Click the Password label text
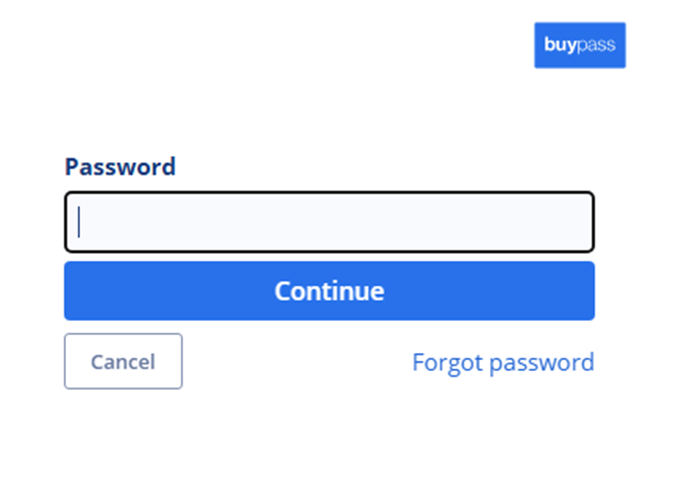Viewport: 684px width, 491px height. (x=120, y=166)
